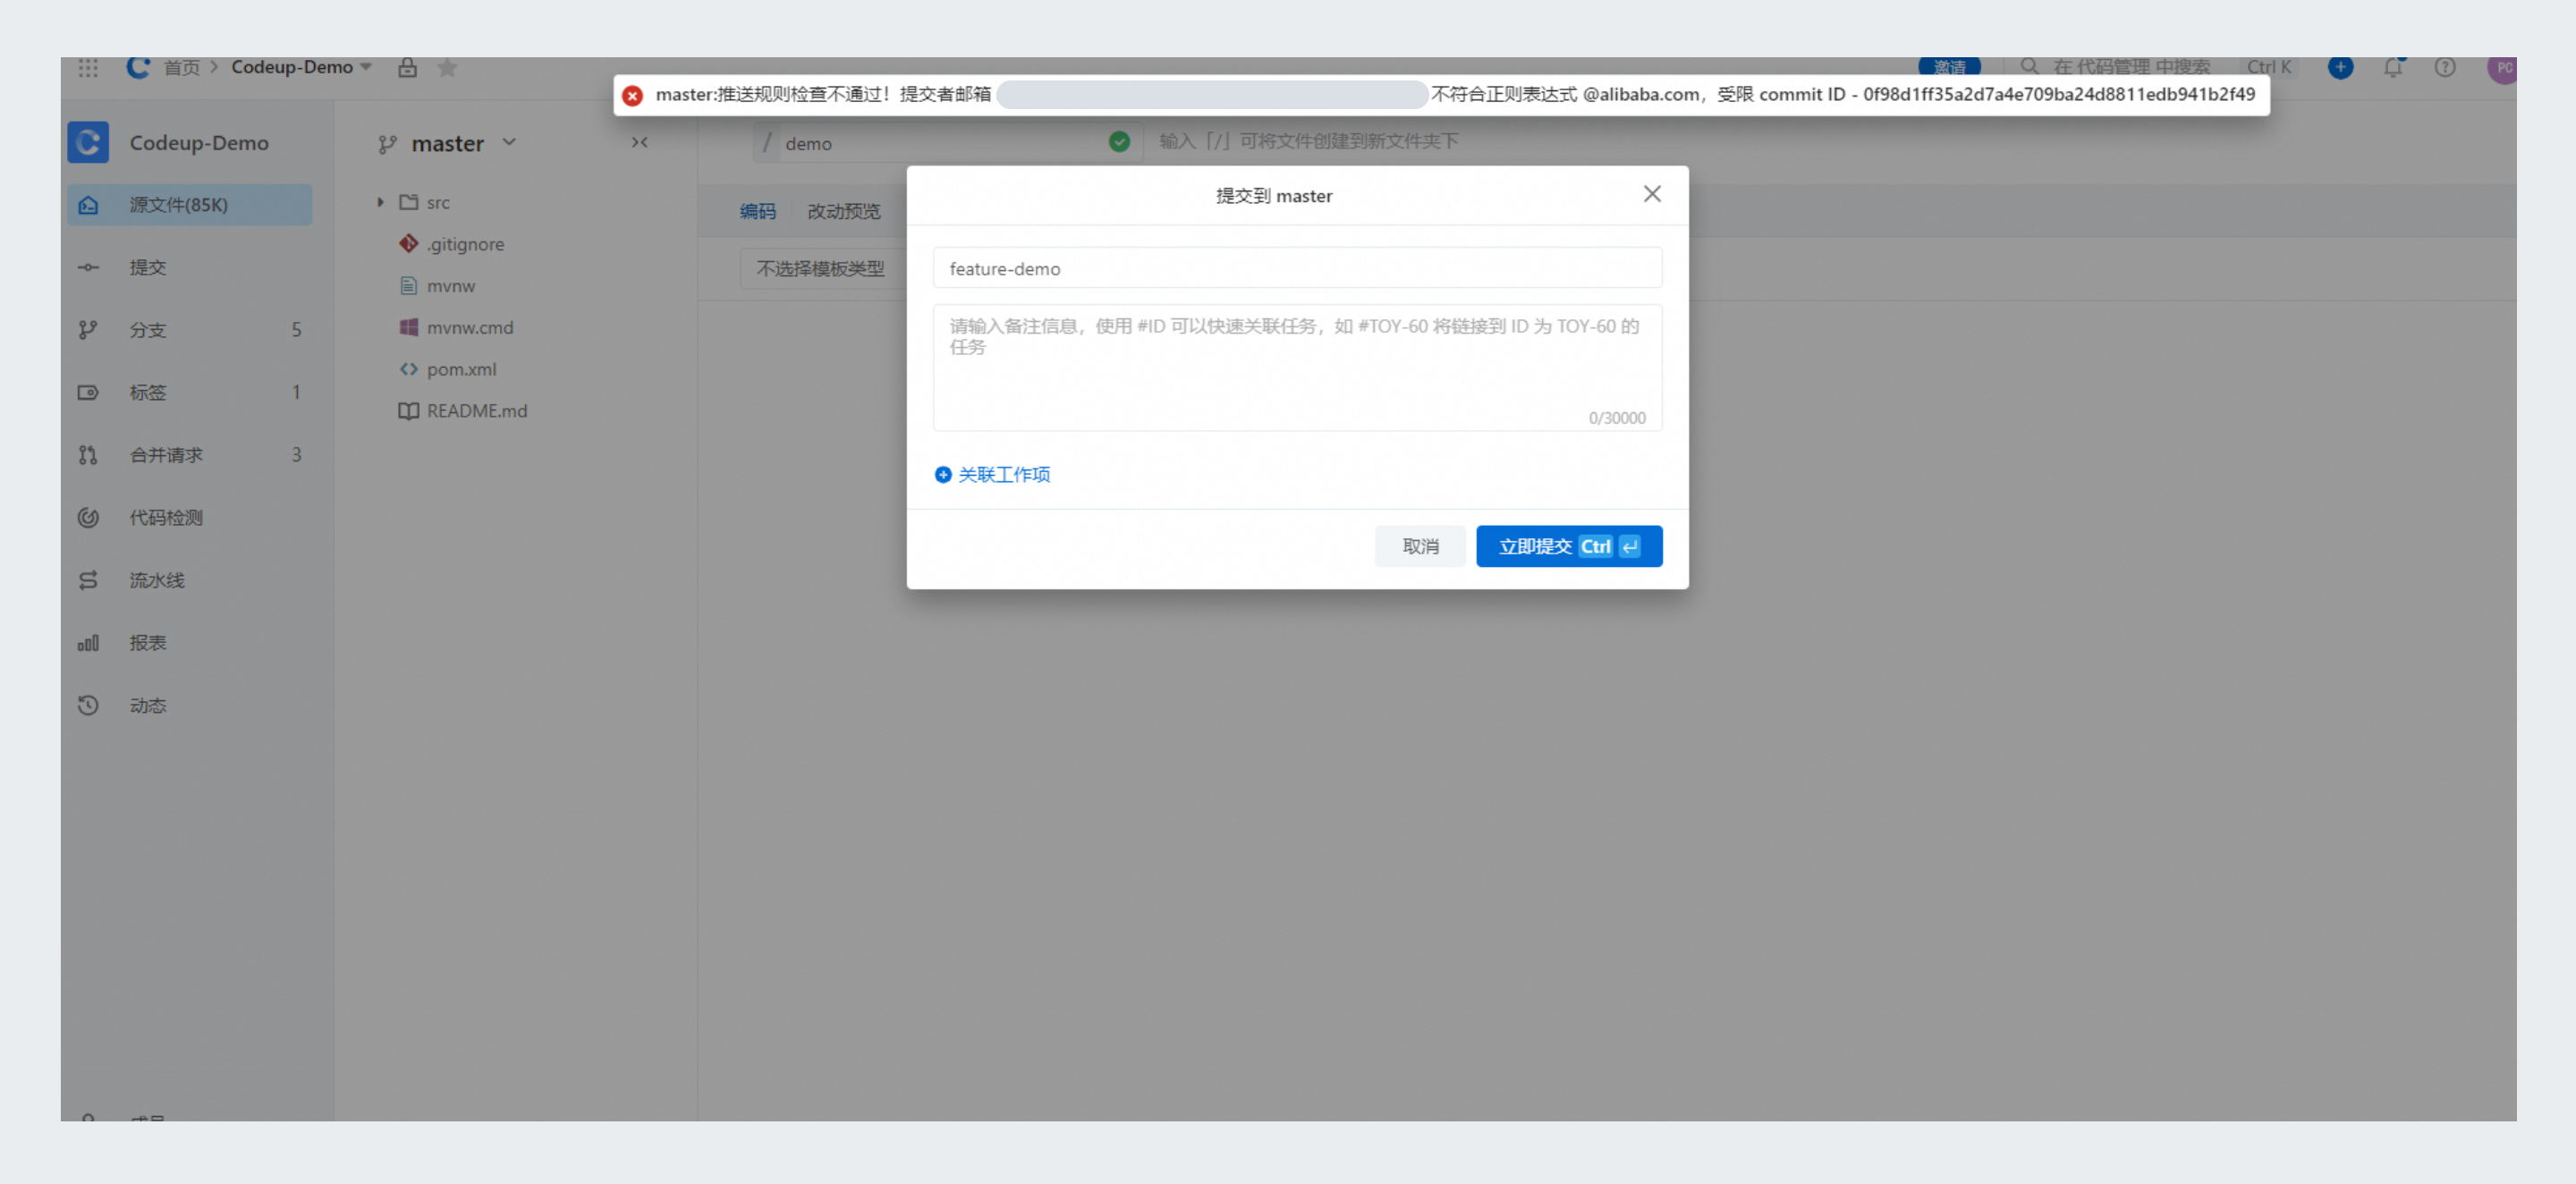The width and height of the screenshot is (2576, 1184).
Task: Open the 代码检测 sidebar item
Action: (x=166, y=518)
